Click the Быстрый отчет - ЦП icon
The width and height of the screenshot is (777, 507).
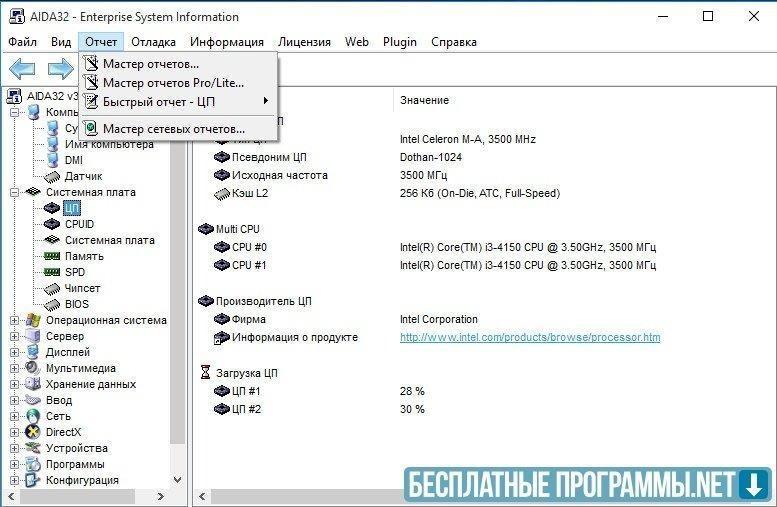[x=91, y=102]
